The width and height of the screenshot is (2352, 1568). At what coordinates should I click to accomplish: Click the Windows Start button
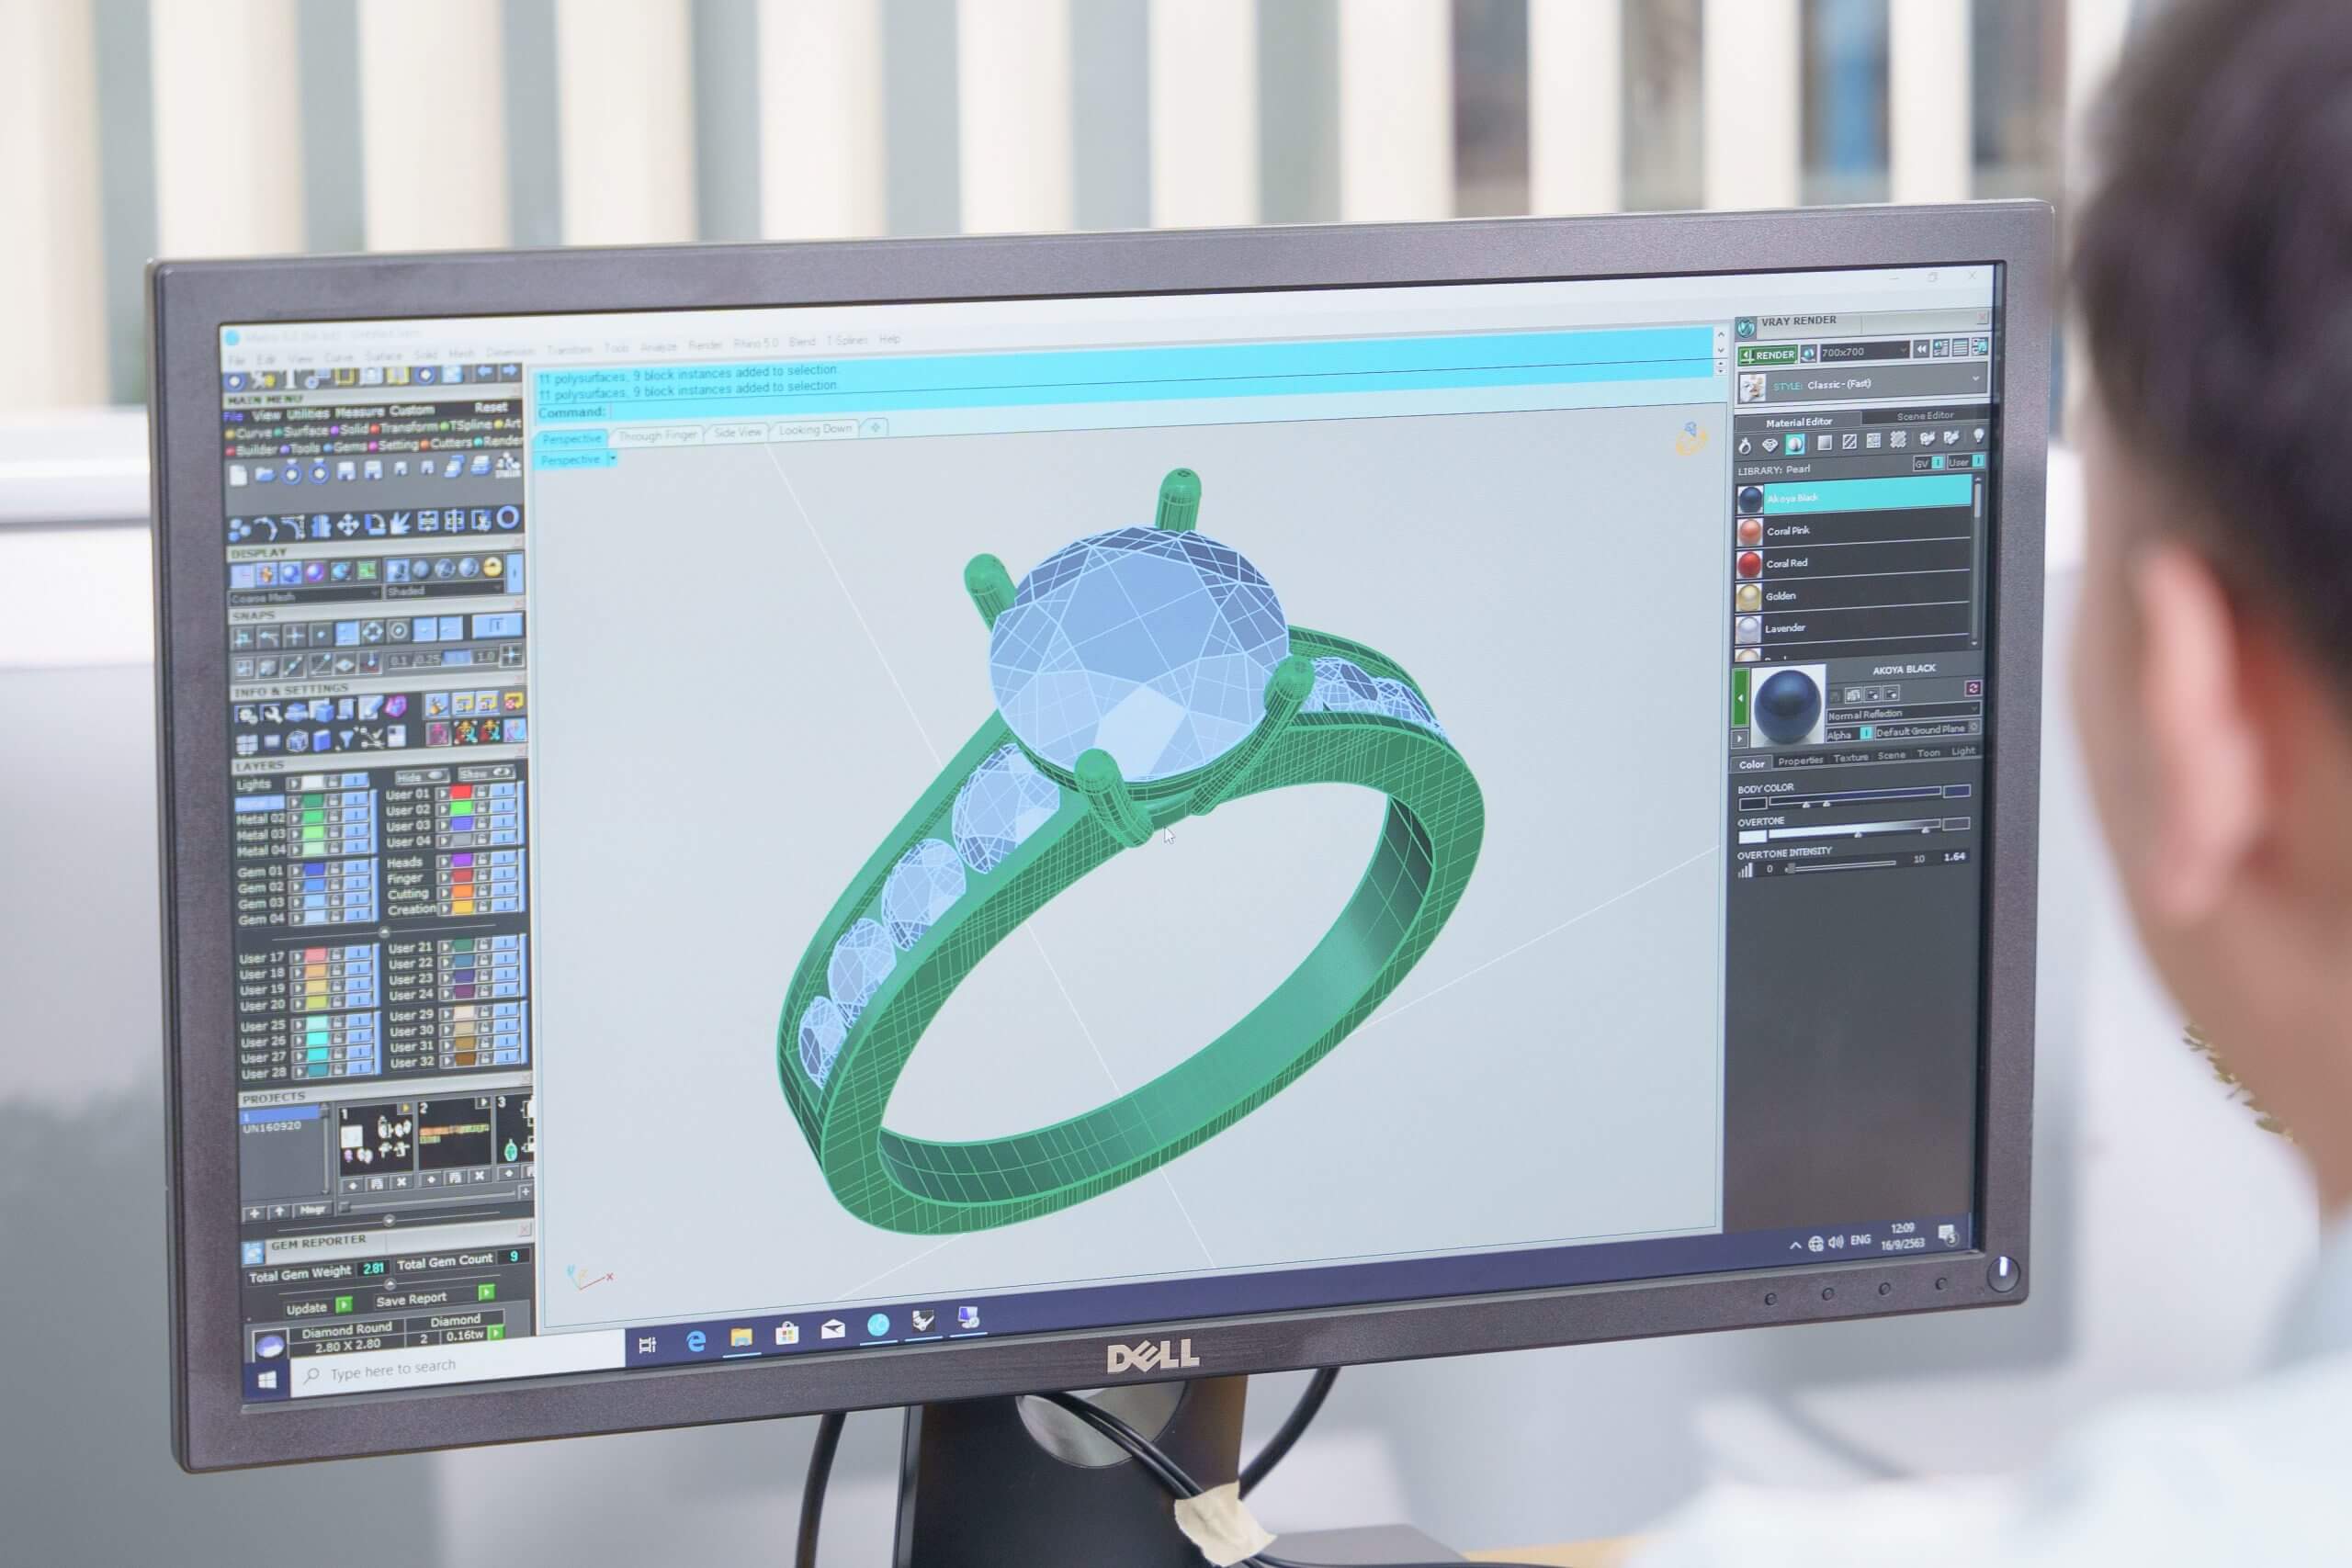[267, 1381]
